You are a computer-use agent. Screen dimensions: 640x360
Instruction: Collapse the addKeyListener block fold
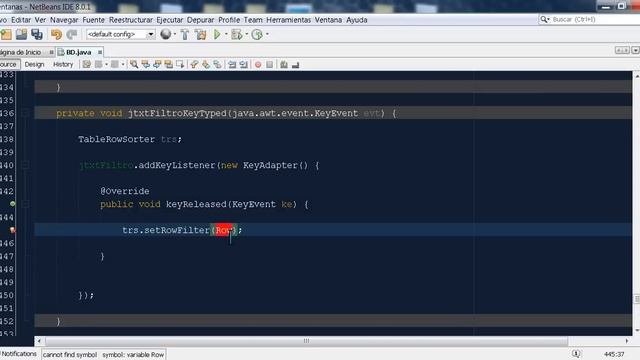(x=25, y=165)
